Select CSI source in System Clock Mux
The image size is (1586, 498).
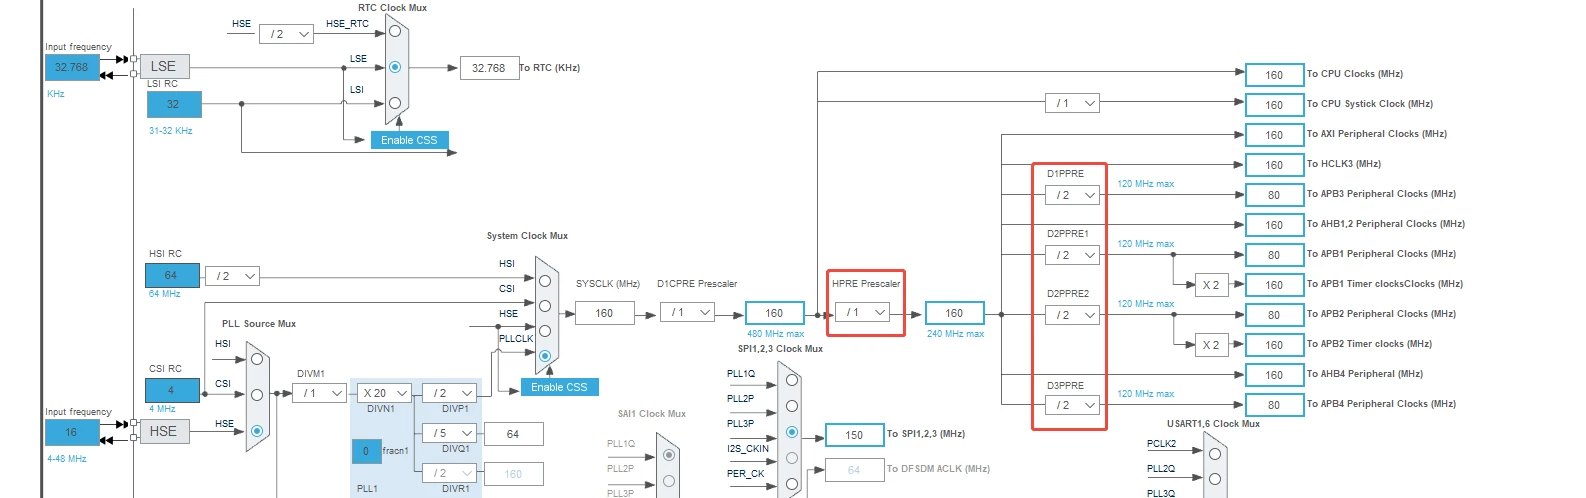tap(545, 306)
